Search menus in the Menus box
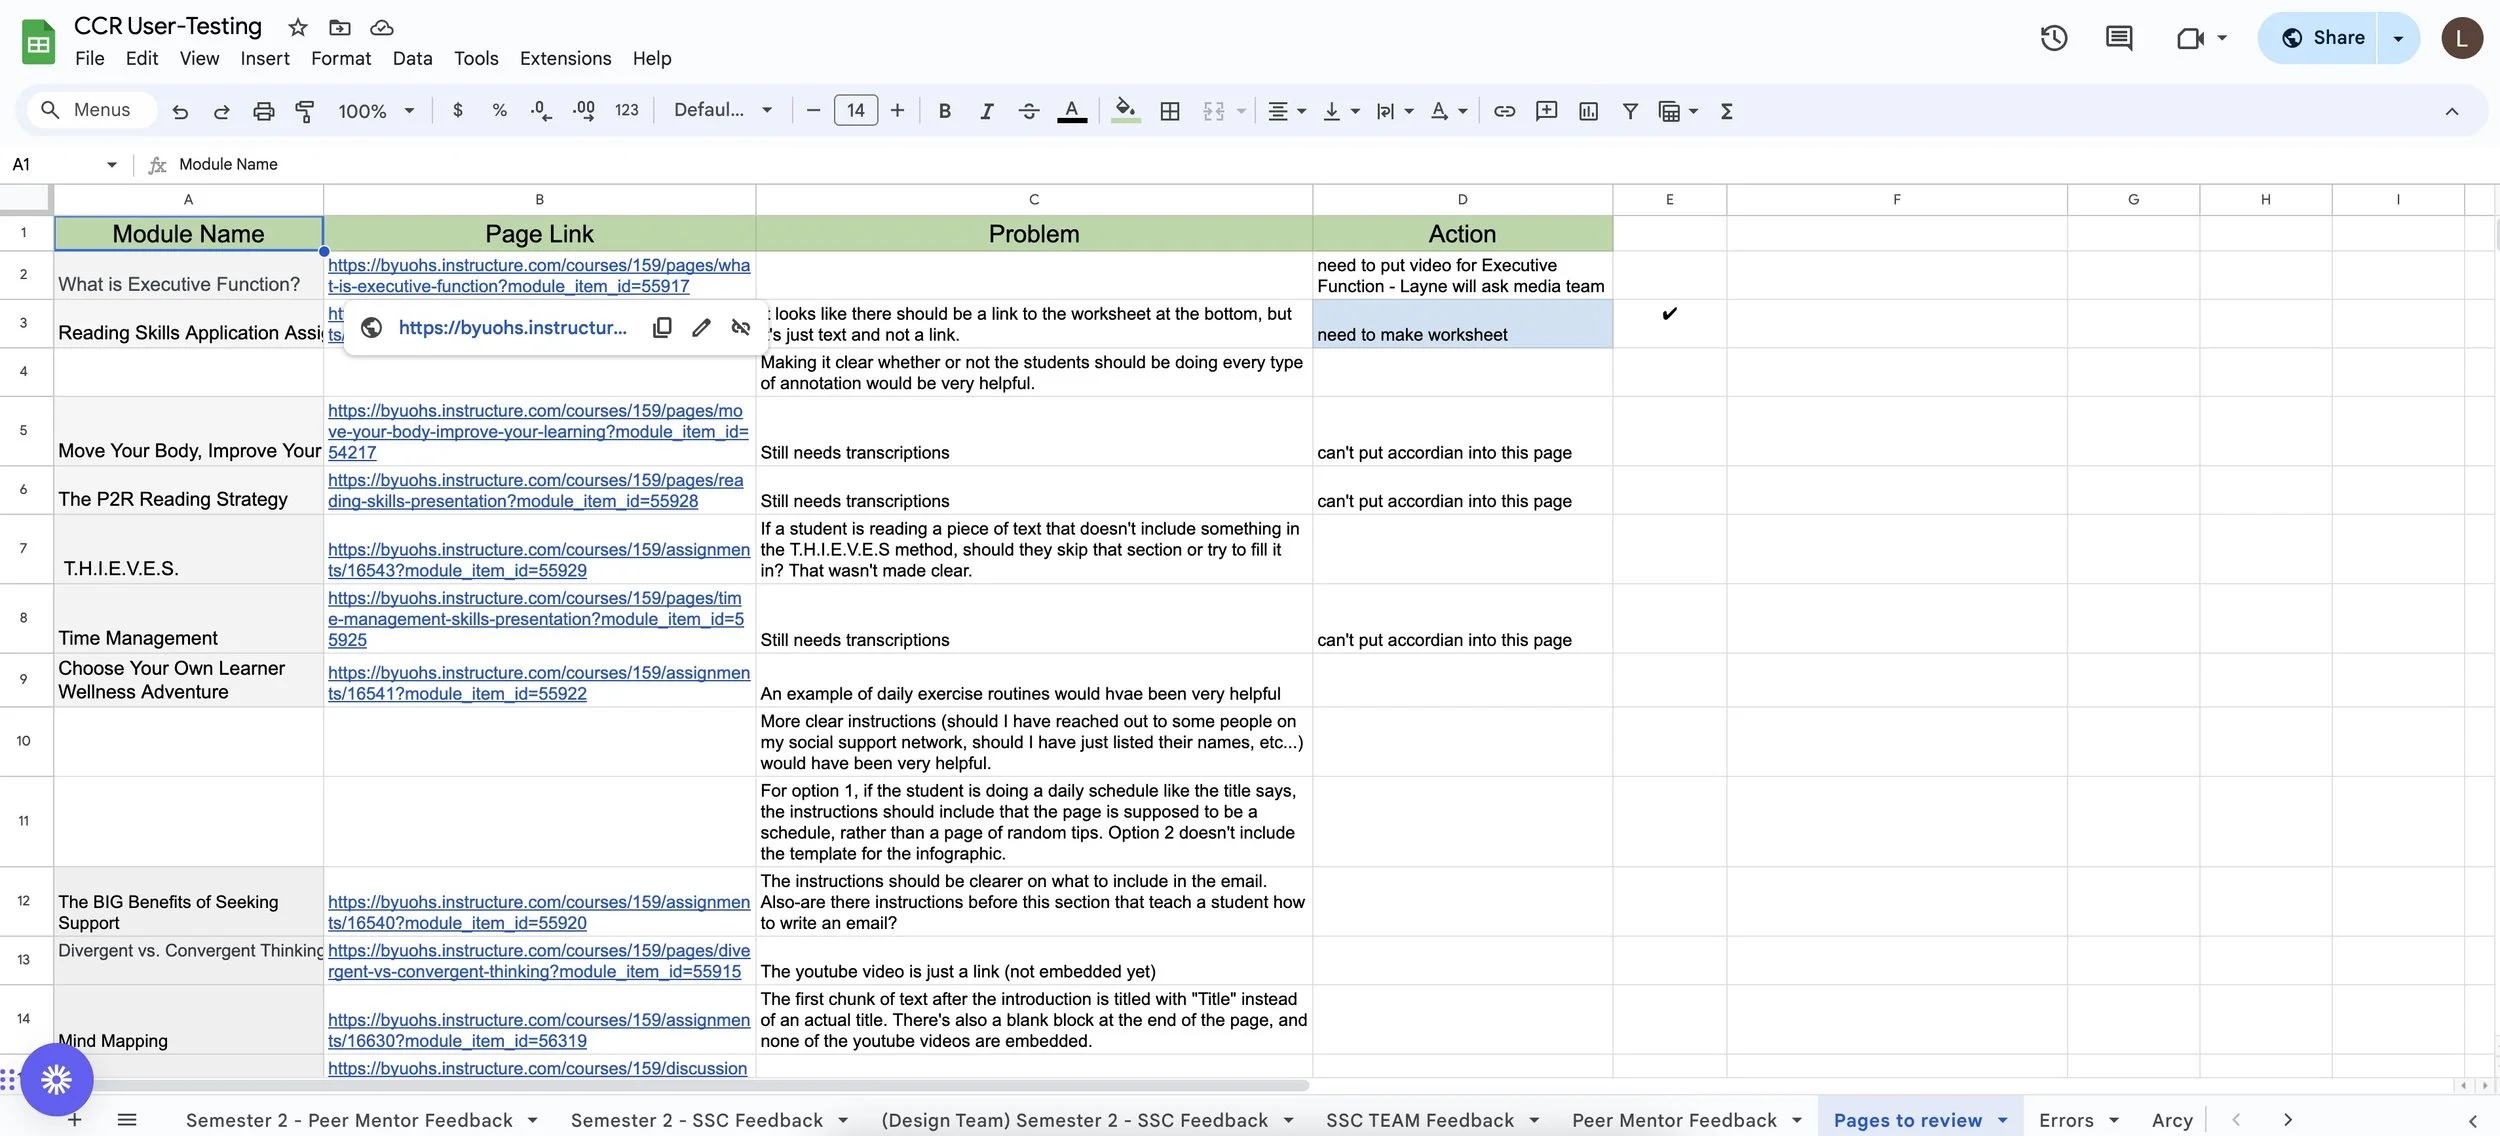The width and height of the screenshot is (2500, 1136). click(x=90, y=110)
